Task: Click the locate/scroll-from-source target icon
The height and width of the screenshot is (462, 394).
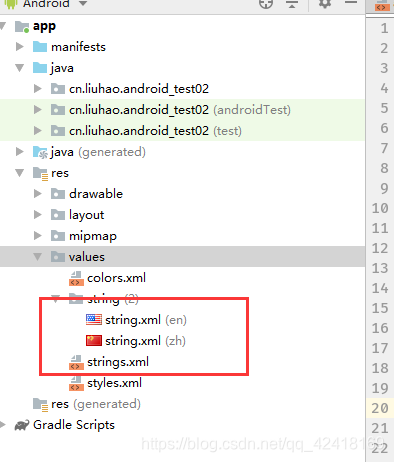Action: coord(266,3)
